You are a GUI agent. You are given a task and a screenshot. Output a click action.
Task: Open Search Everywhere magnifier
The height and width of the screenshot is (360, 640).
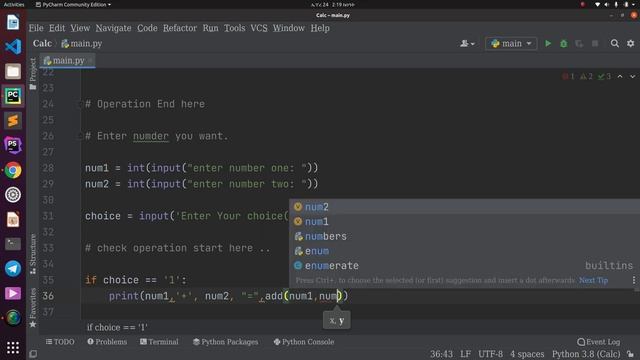coord(615,43)
